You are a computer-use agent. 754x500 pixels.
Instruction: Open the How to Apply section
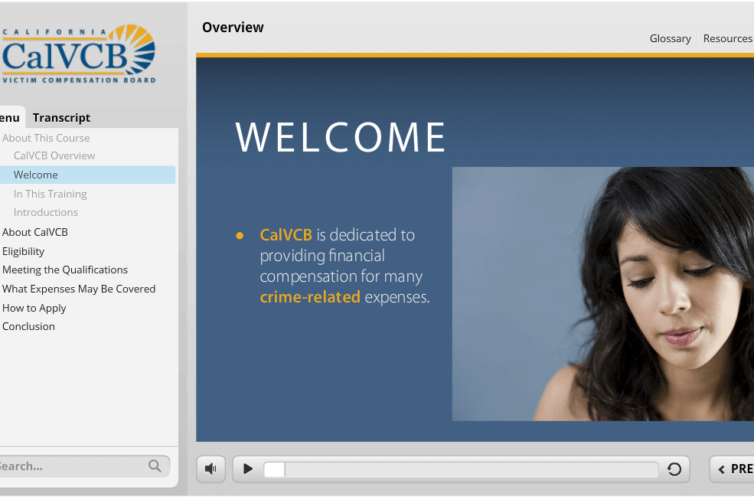click(34, 308)
